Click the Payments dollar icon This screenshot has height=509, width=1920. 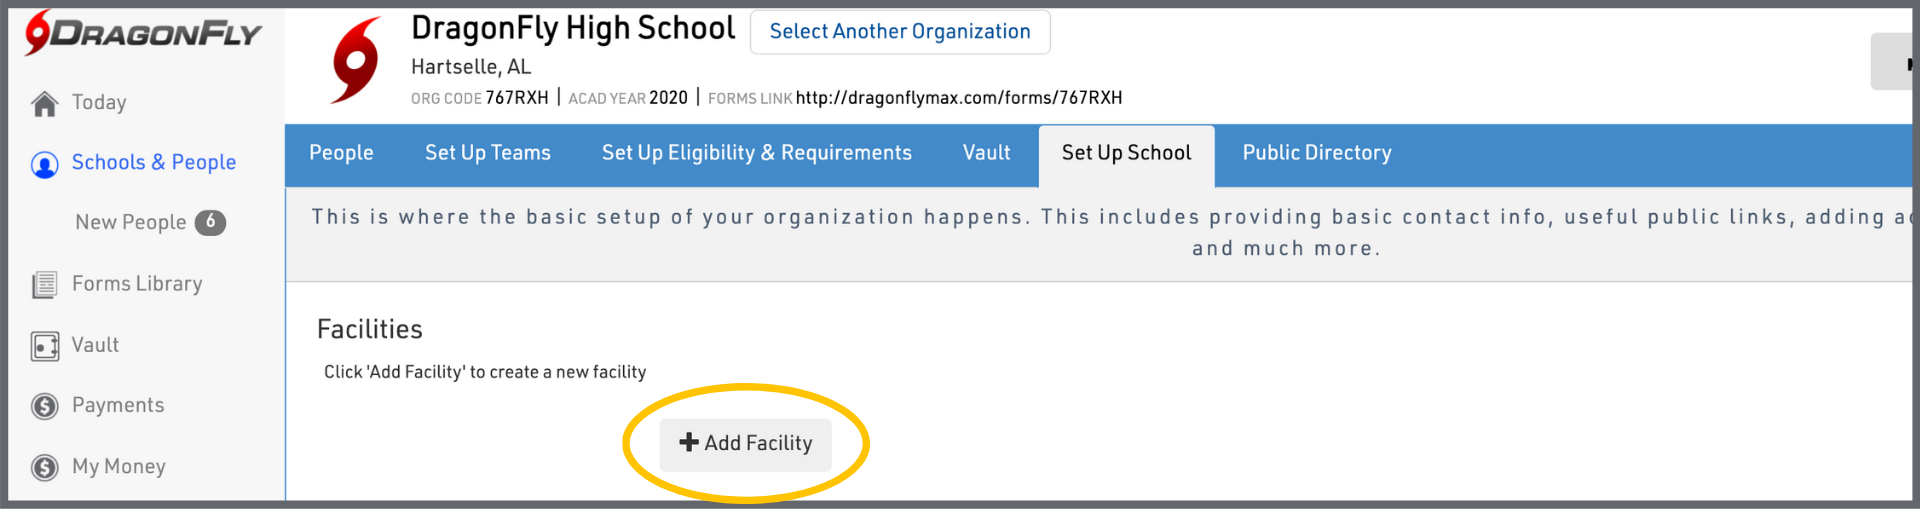(45, 406)
